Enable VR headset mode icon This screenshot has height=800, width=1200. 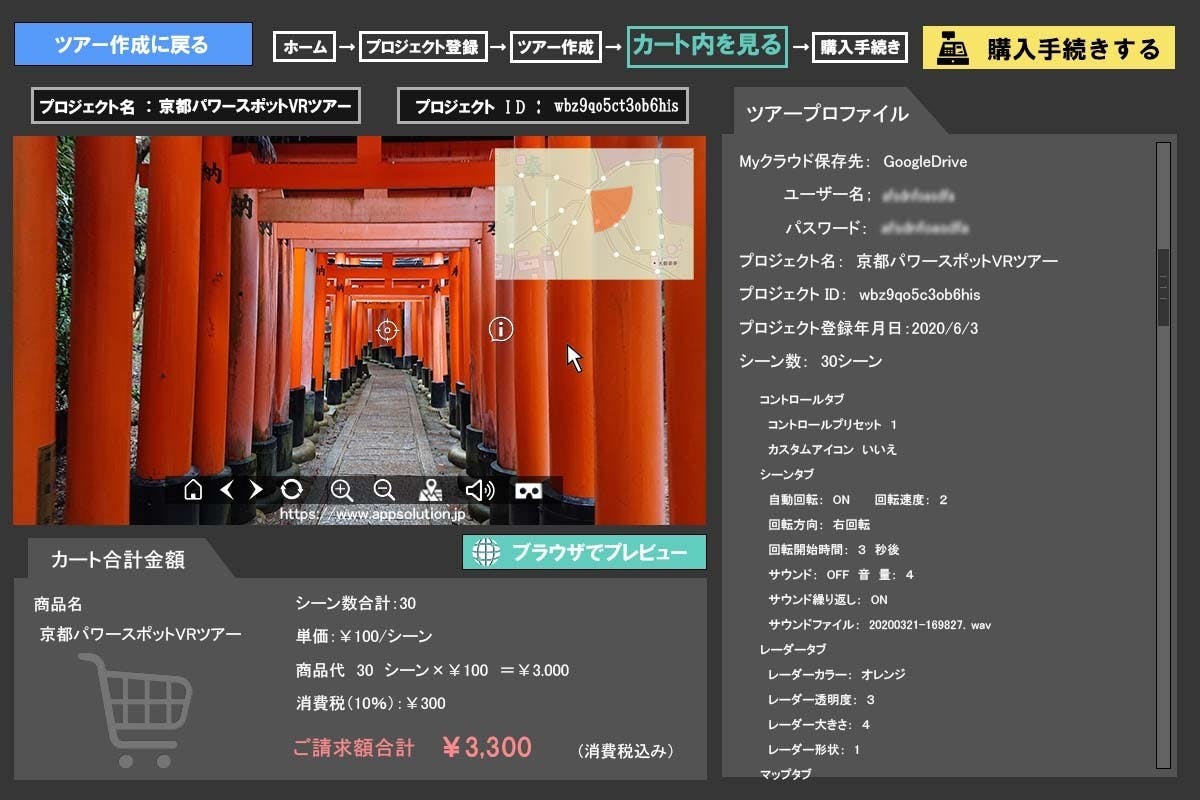[x=528, y=490]
